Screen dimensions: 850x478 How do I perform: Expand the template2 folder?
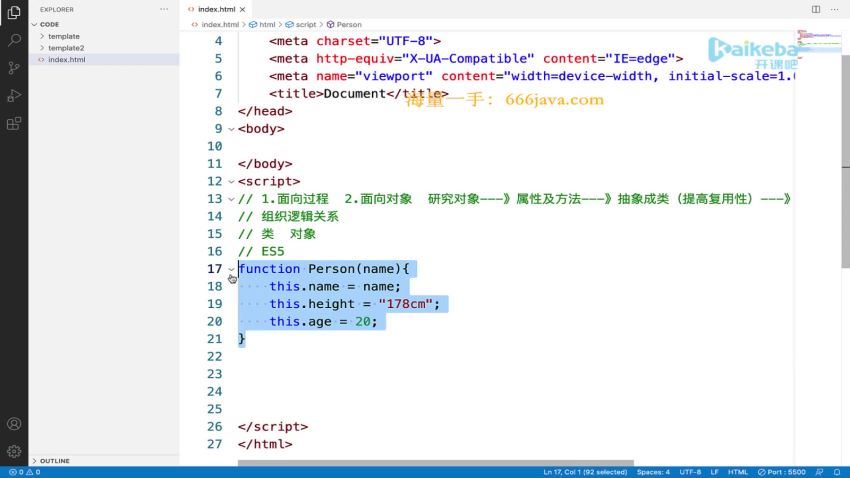66,48
